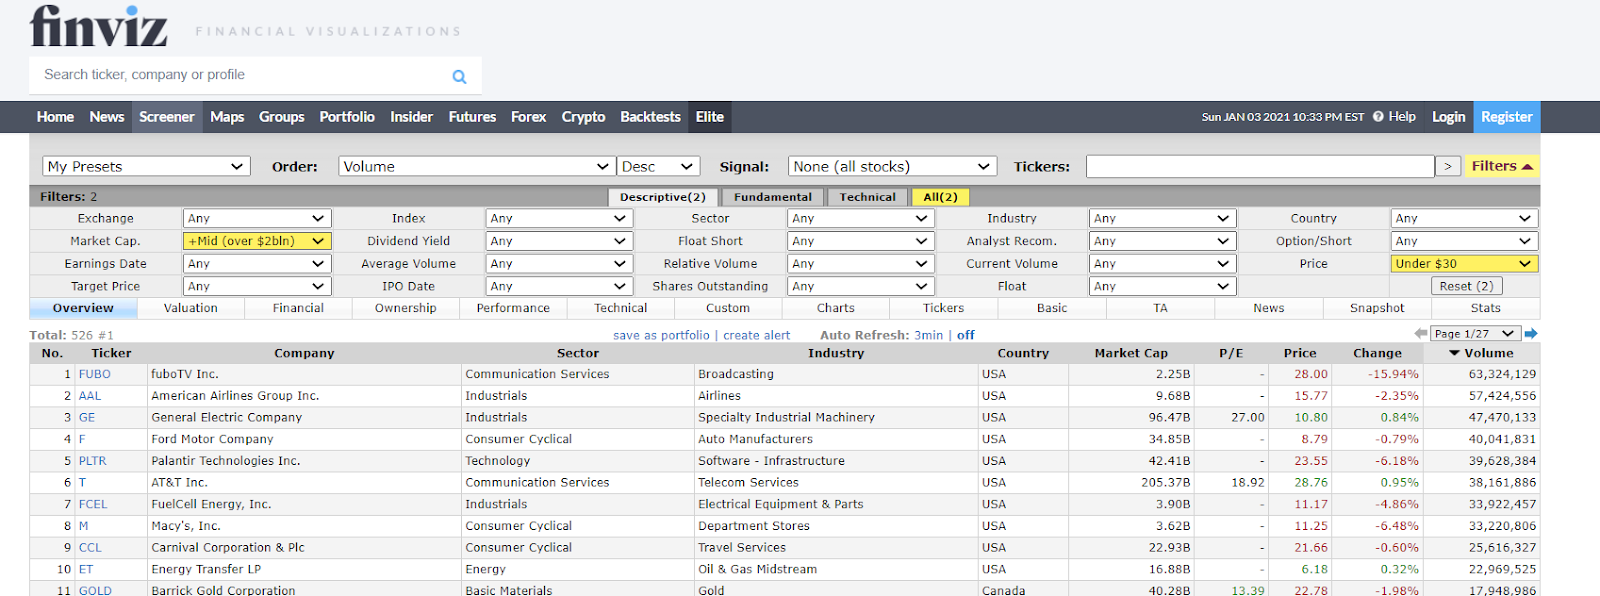Click the Volume column sort arrow
The width and height of the screenshot is (1600, 596).
[1455, 353]
